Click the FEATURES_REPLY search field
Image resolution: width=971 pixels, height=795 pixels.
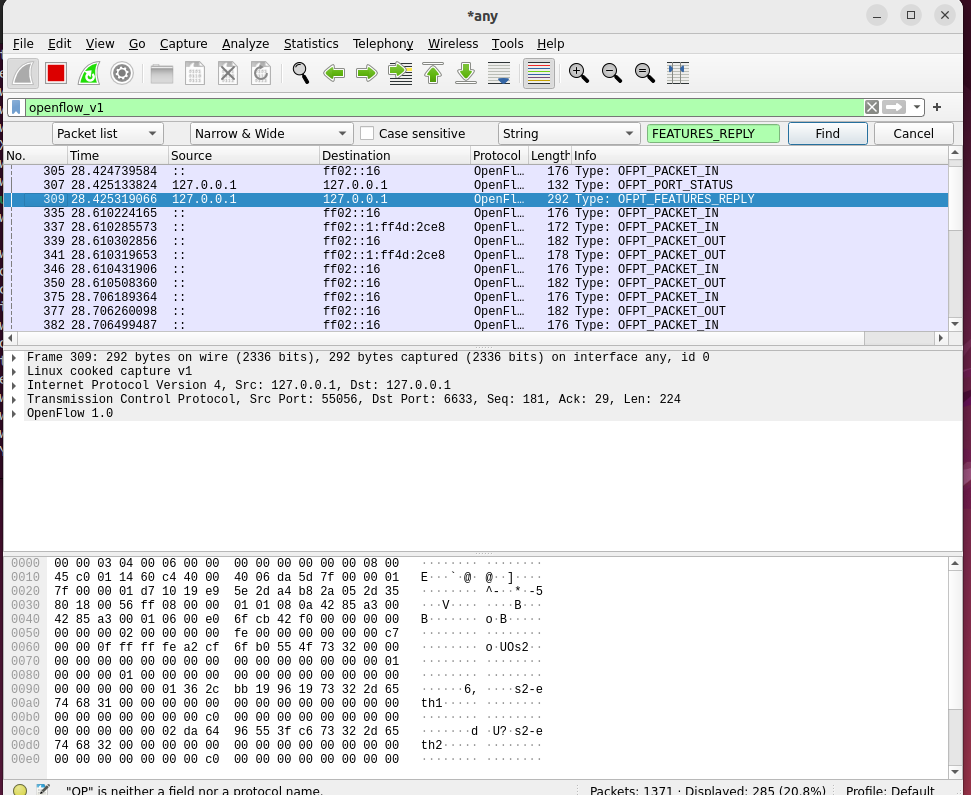[x=713, y=134]
